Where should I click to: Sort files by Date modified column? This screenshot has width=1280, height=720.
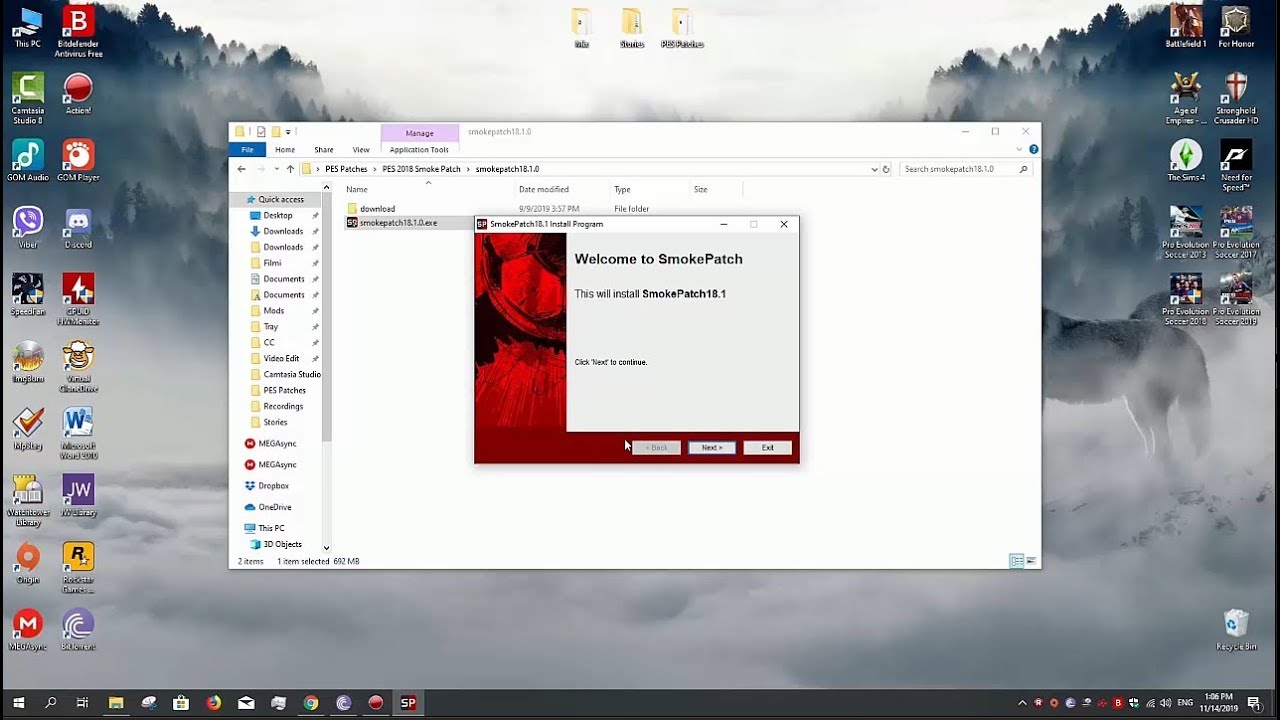544,189
